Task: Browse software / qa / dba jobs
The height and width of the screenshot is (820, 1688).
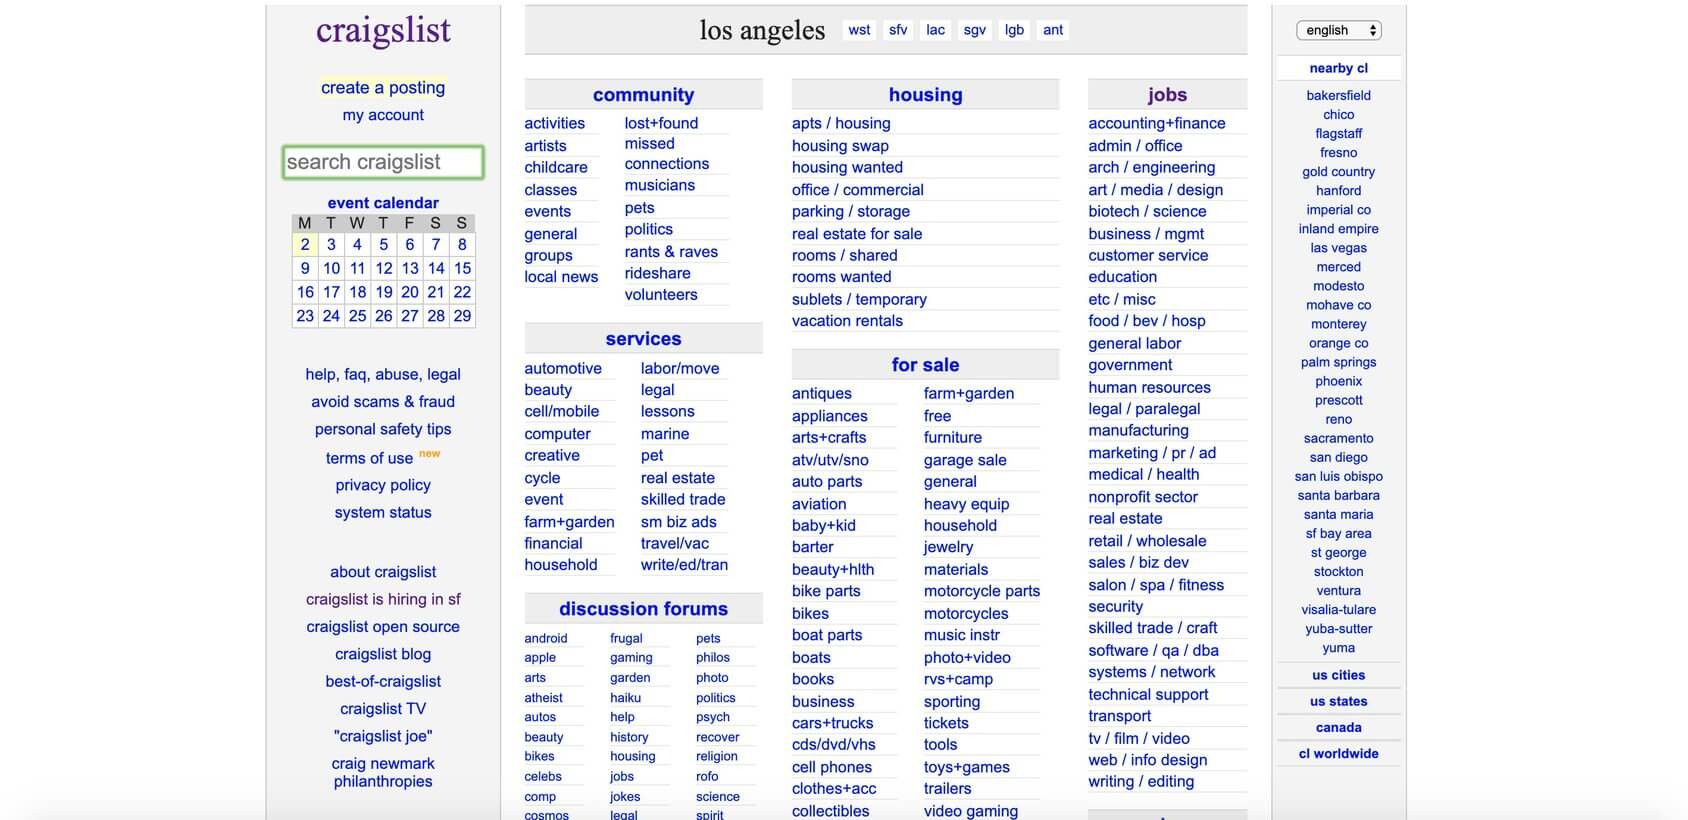Action: click(x=1153, y=650)
